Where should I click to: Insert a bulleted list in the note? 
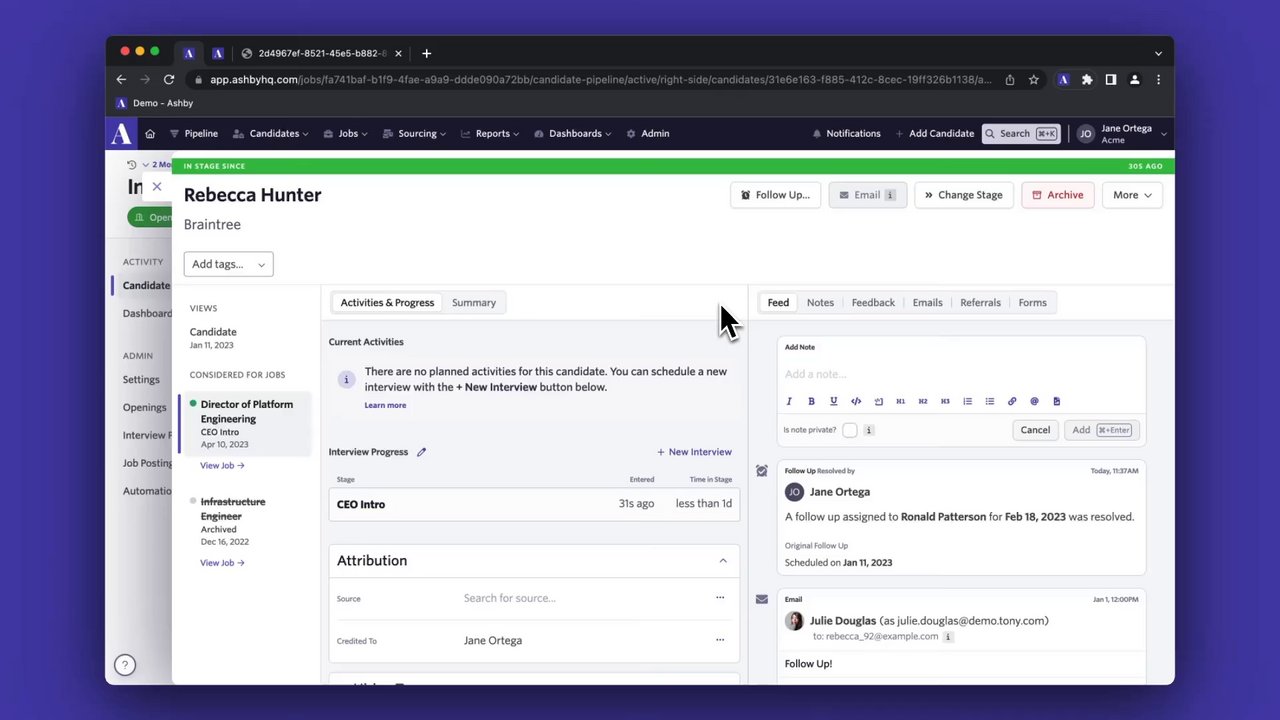pyautogui.click(x=989, y=401)
